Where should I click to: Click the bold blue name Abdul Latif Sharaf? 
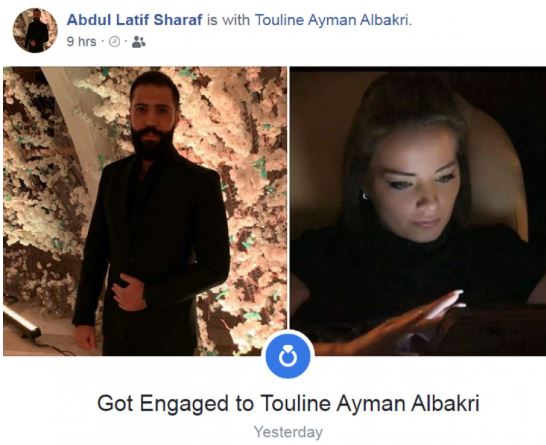tap(134, 20)
